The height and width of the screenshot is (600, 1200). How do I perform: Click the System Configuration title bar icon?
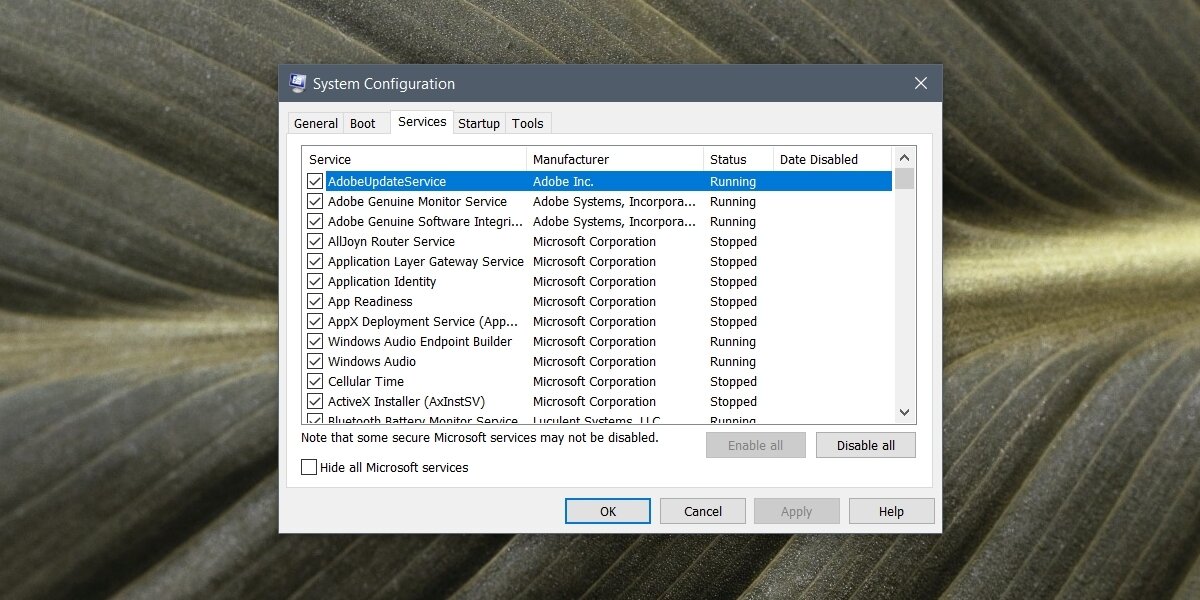click(x=298, y=83)
